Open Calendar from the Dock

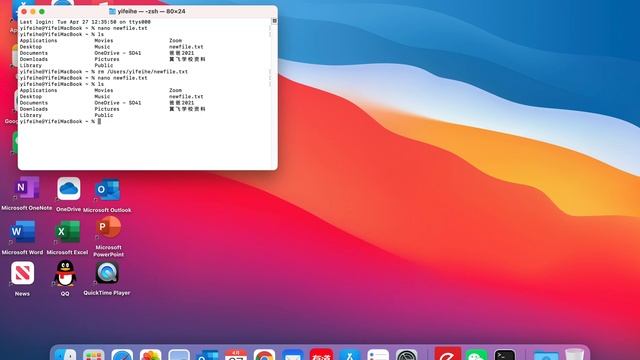tap(236, 355)
